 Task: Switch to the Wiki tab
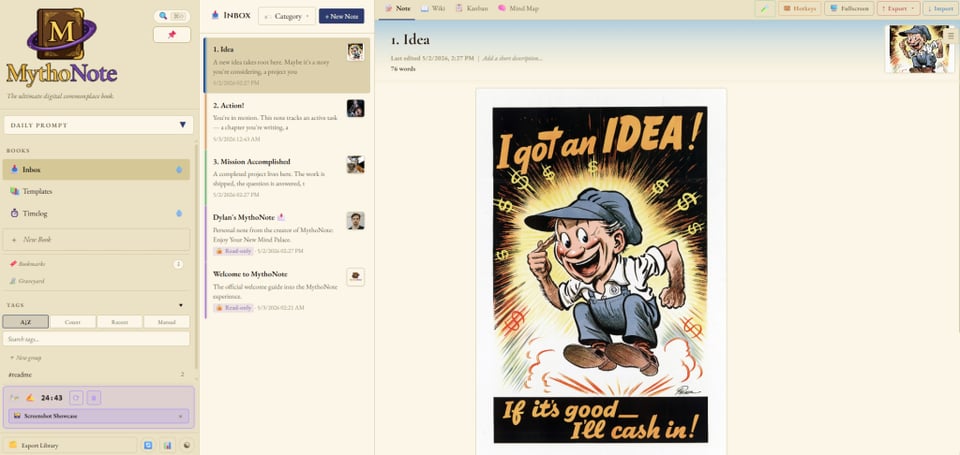coord(433,9)
